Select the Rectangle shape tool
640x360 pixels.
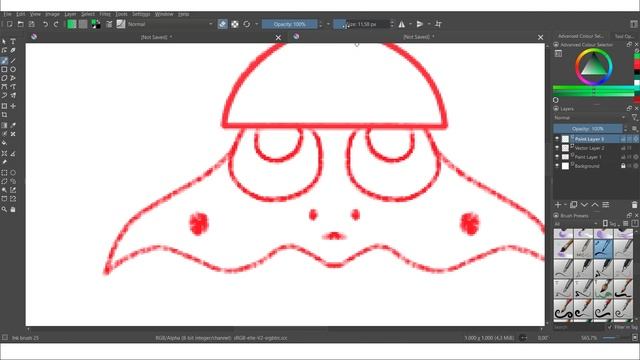pos(4,69)
